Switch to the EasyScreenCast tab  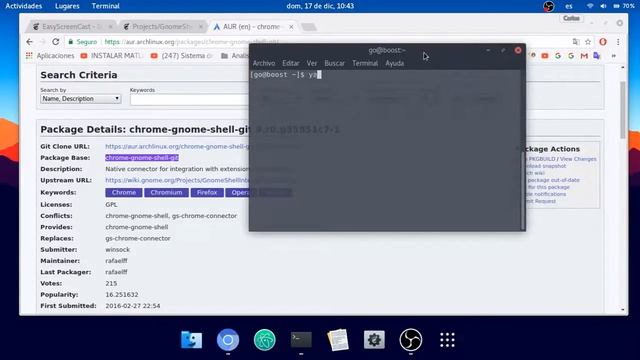(x=71, y=27)
